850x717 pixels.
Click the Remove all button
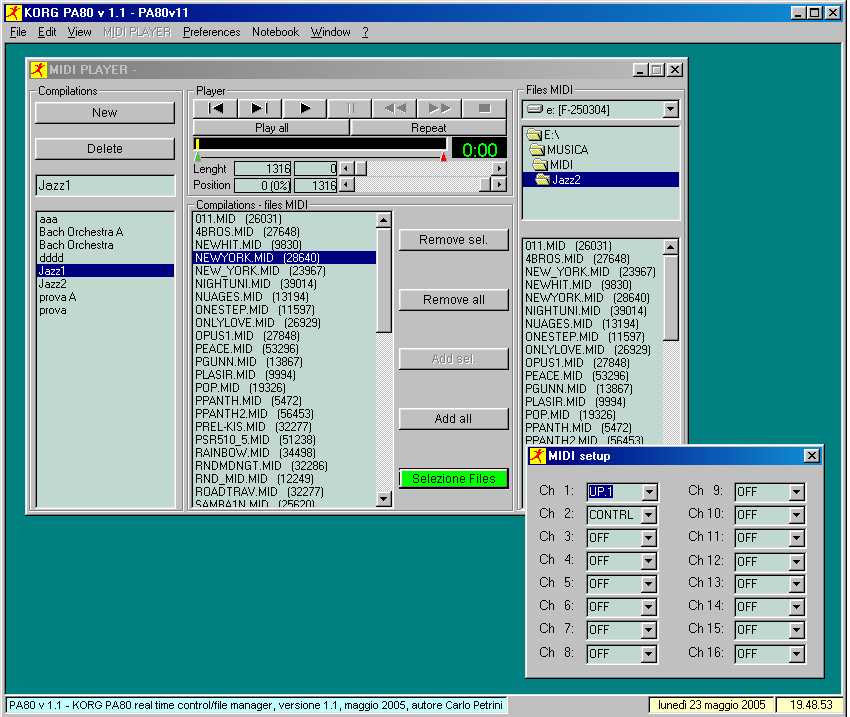click(454, 300)
